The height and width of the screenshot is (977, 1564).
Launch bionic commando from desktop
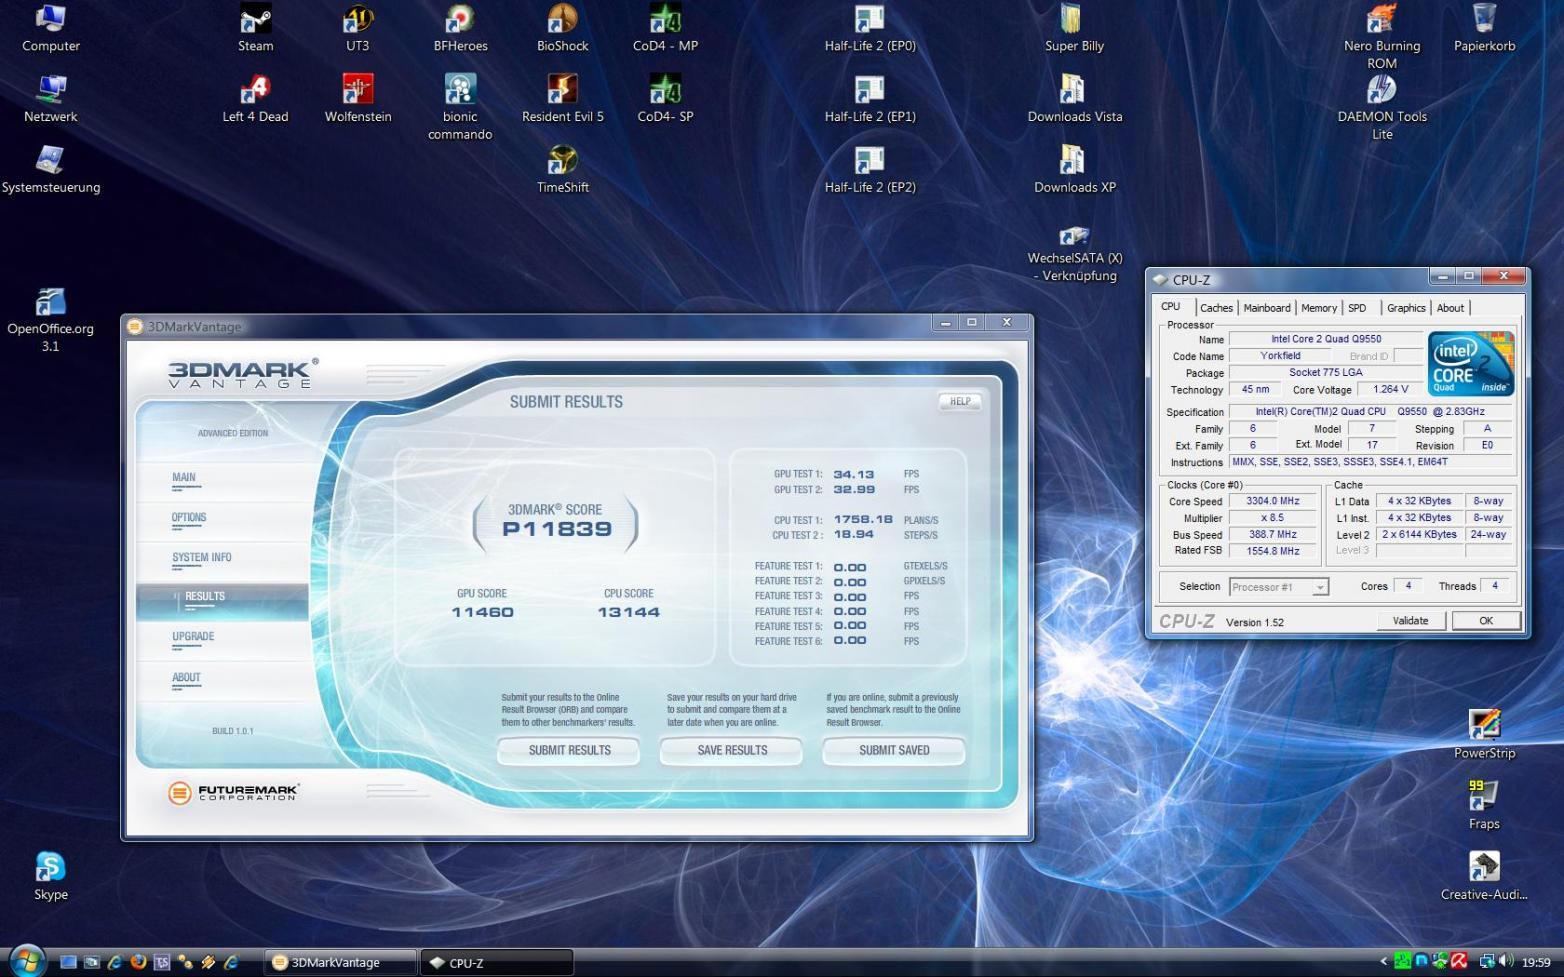pyautogui.click(x=460, y=107)
